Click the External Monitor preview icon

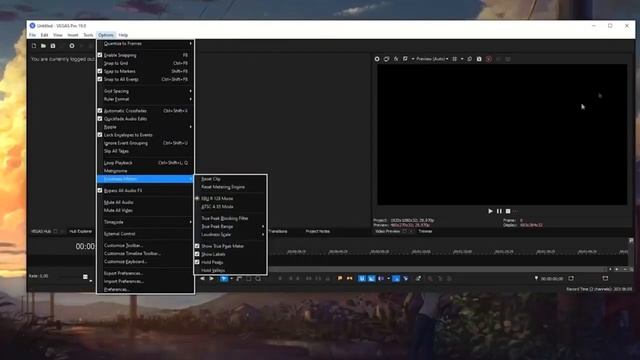click(x=386, y=59)
